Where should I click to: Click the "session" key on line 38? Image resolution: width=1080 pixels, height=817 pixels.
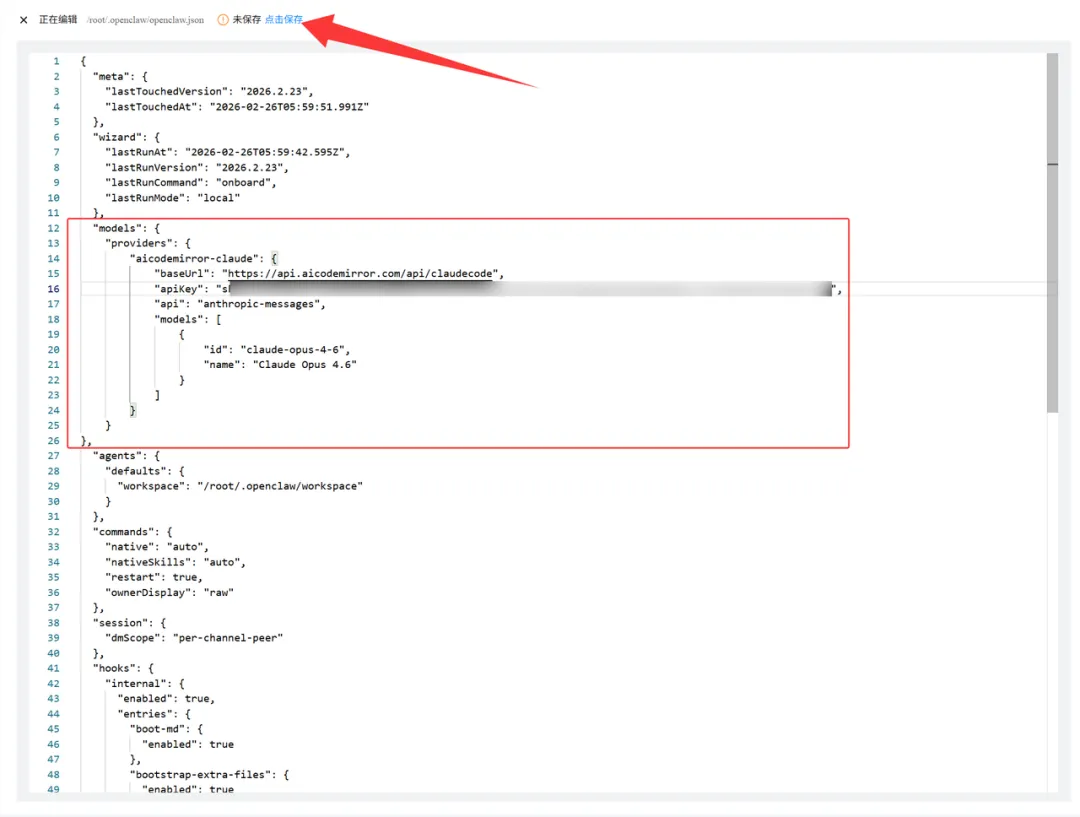click(121, 623)
